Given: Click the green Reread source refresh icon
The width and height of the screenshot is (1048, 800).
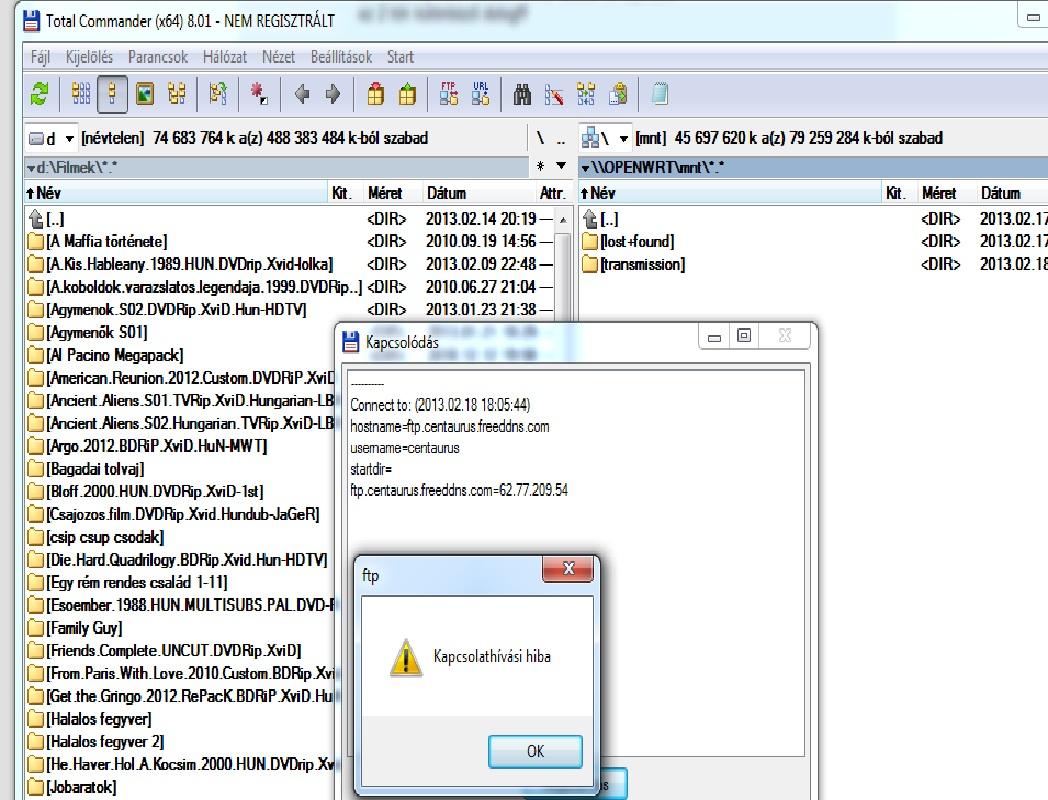Looking at the screenshot, I should (x=39, y=94).
